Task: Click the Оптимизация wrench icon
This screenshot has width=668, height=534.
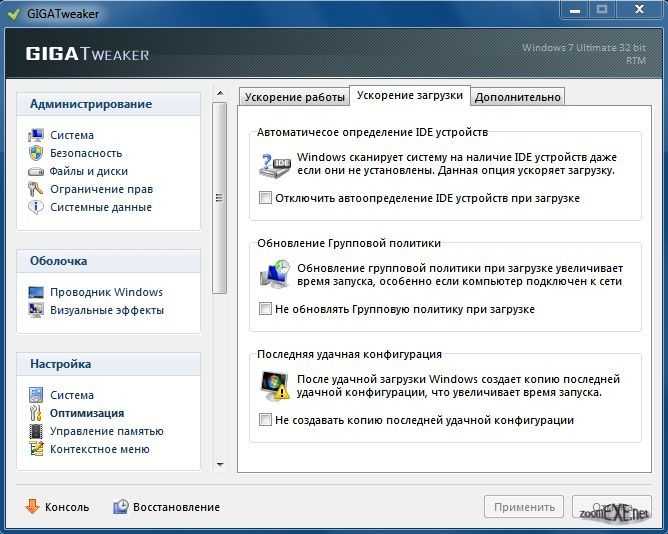Action: tap(36, 413)
